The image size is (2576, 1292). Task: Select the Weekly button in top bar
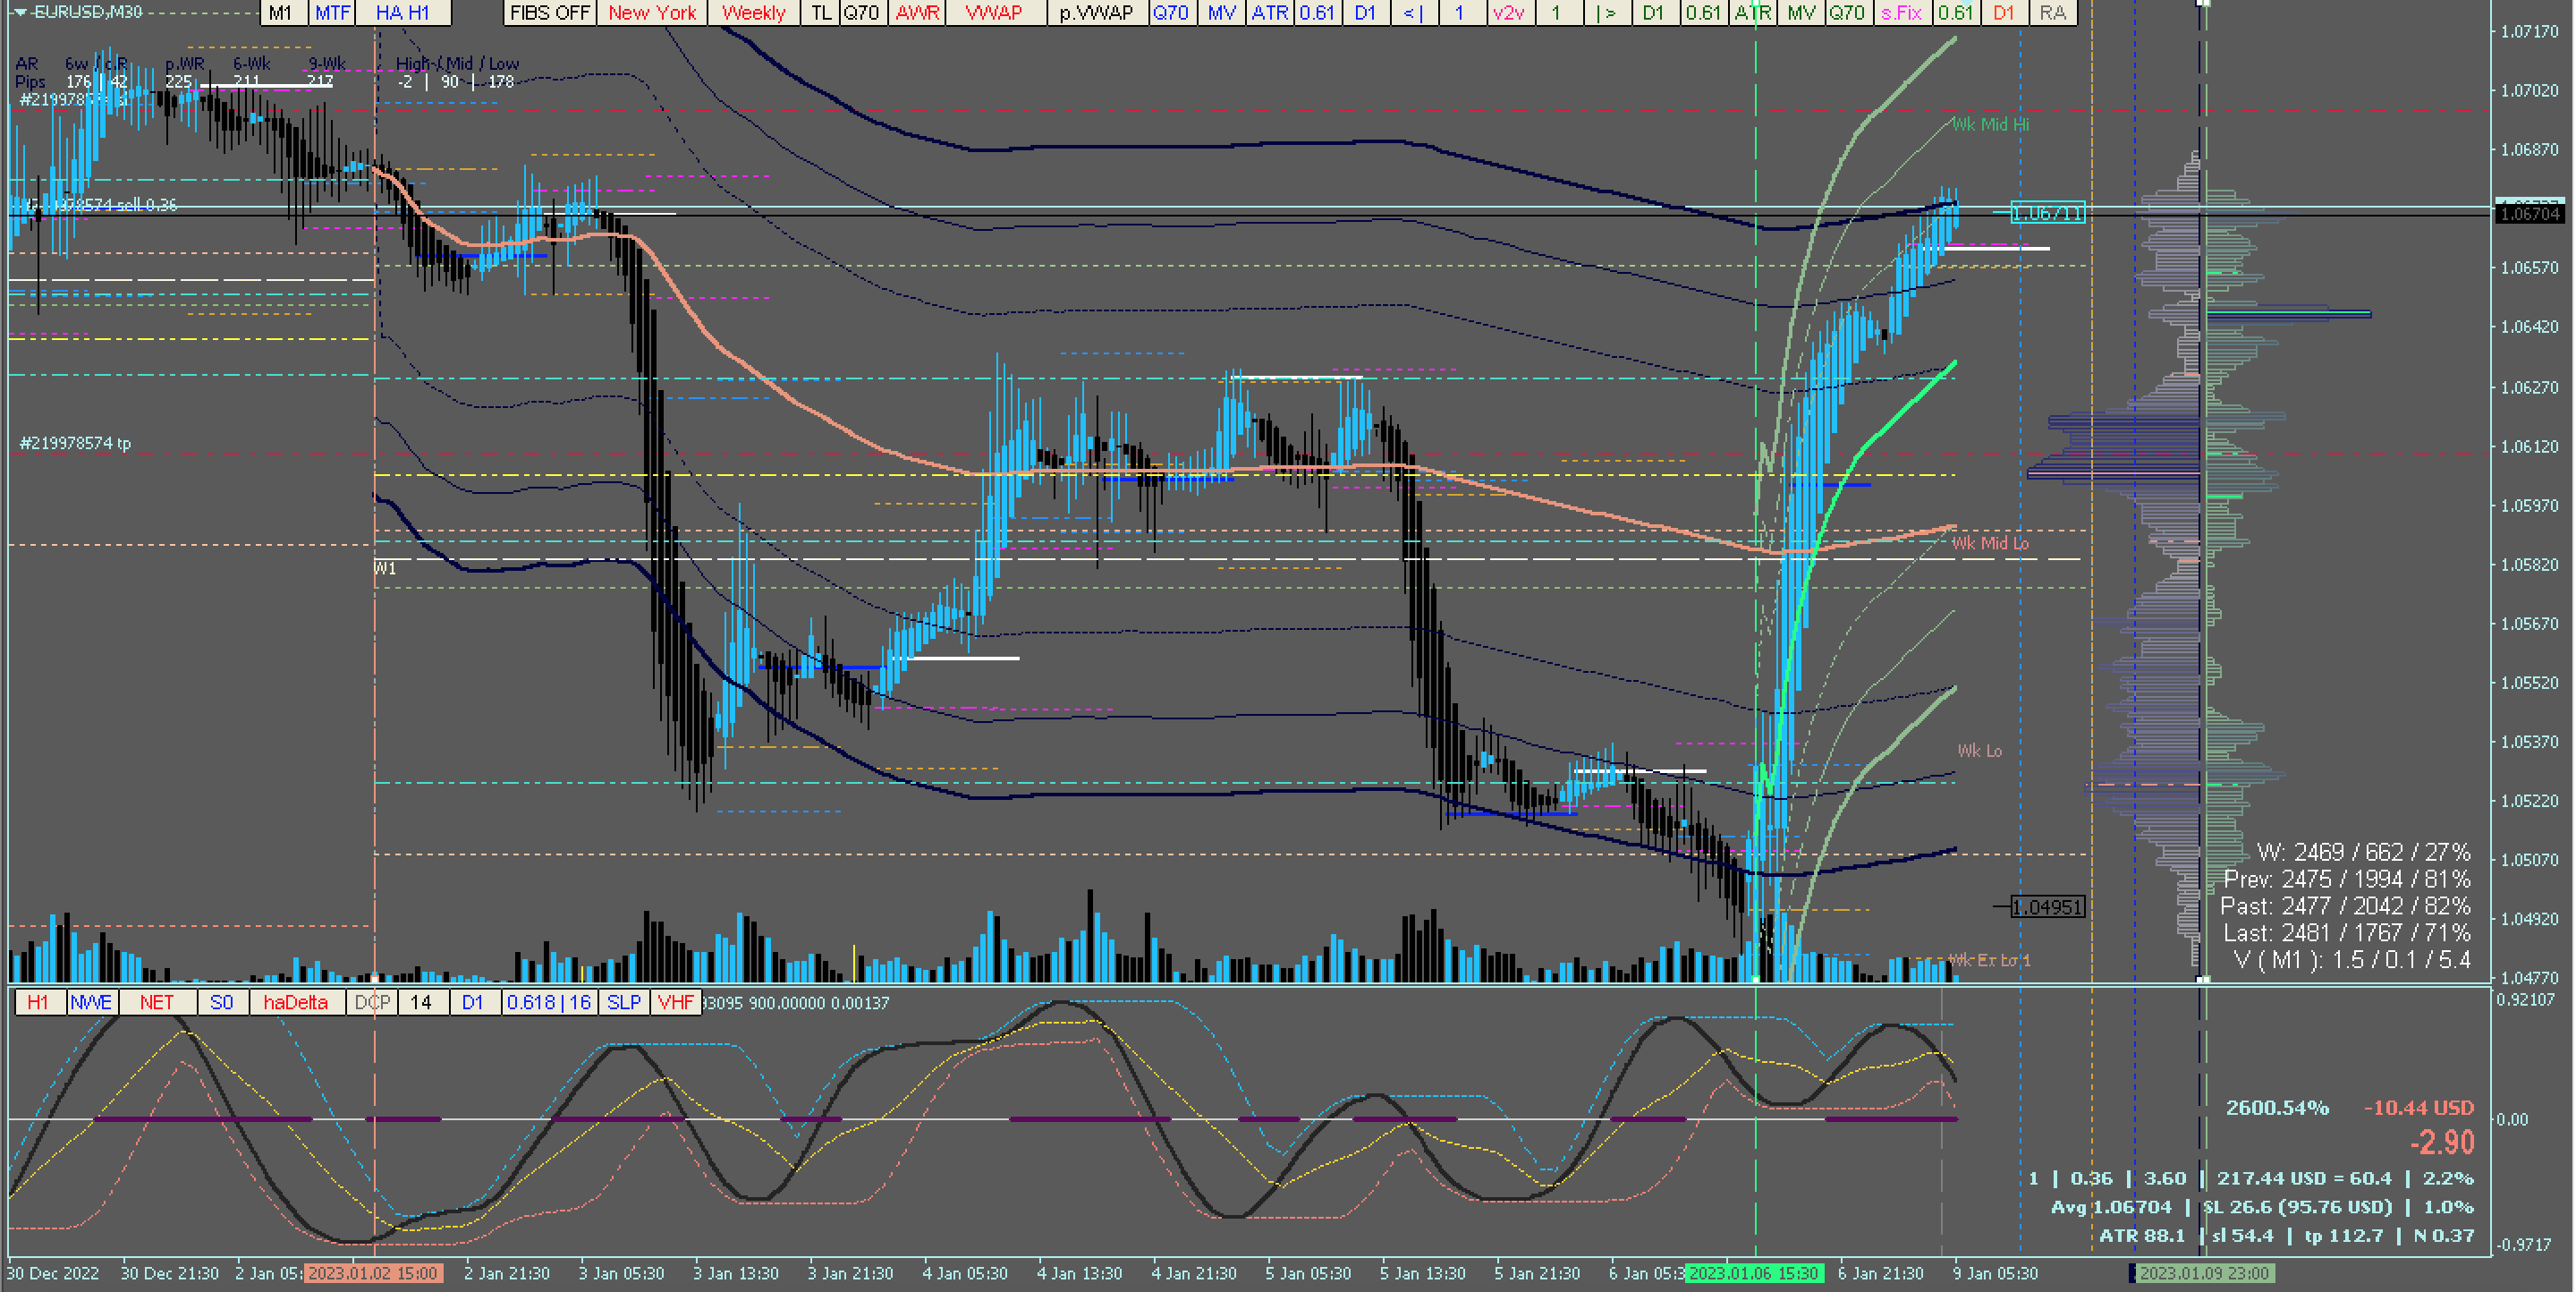[753, 13]
